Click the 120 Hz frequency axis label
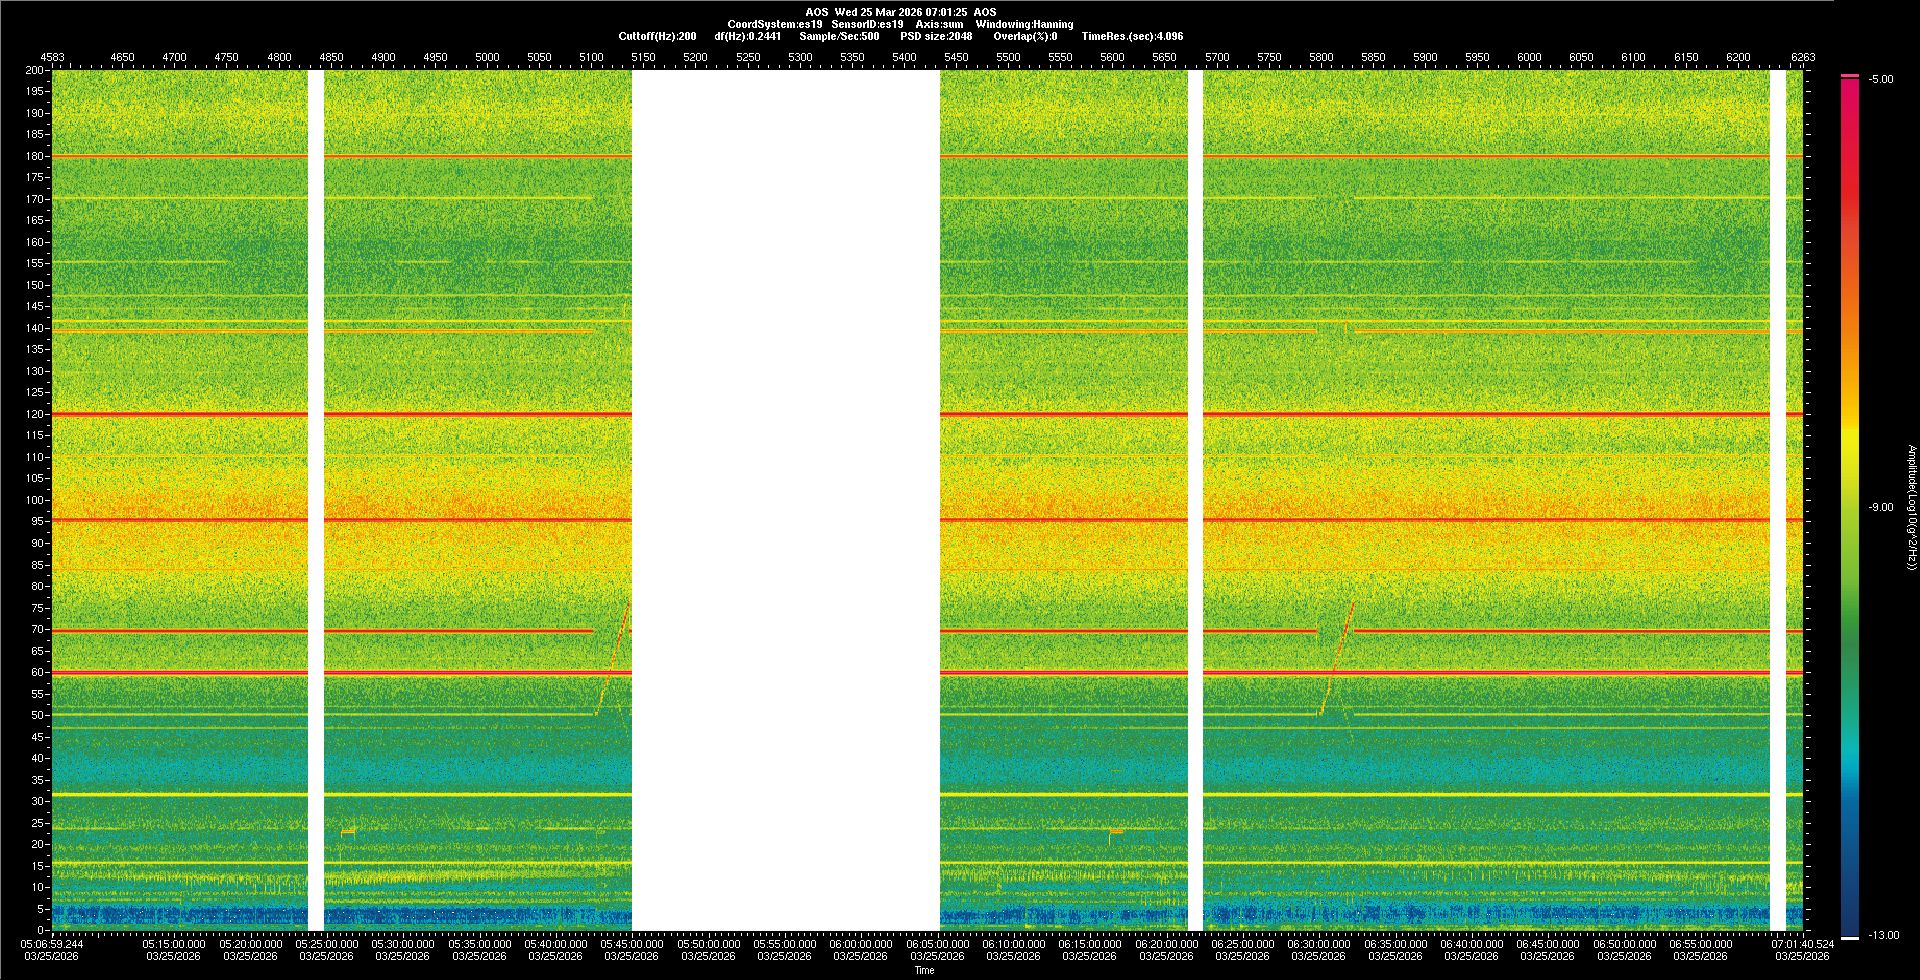 click(x=35, y=414)
